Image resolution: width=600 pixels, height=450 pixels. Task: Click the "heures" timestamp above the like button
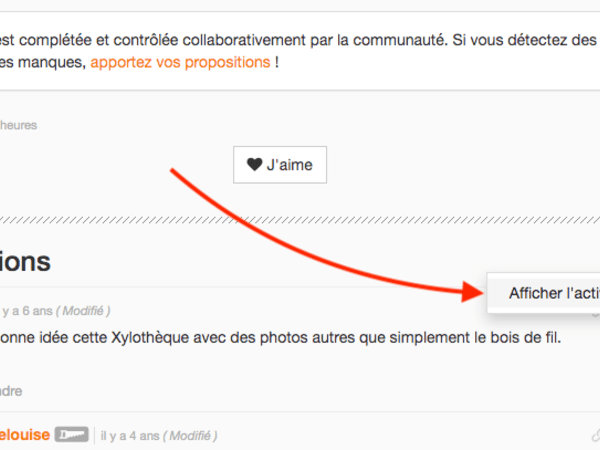(x=19, y=125)
